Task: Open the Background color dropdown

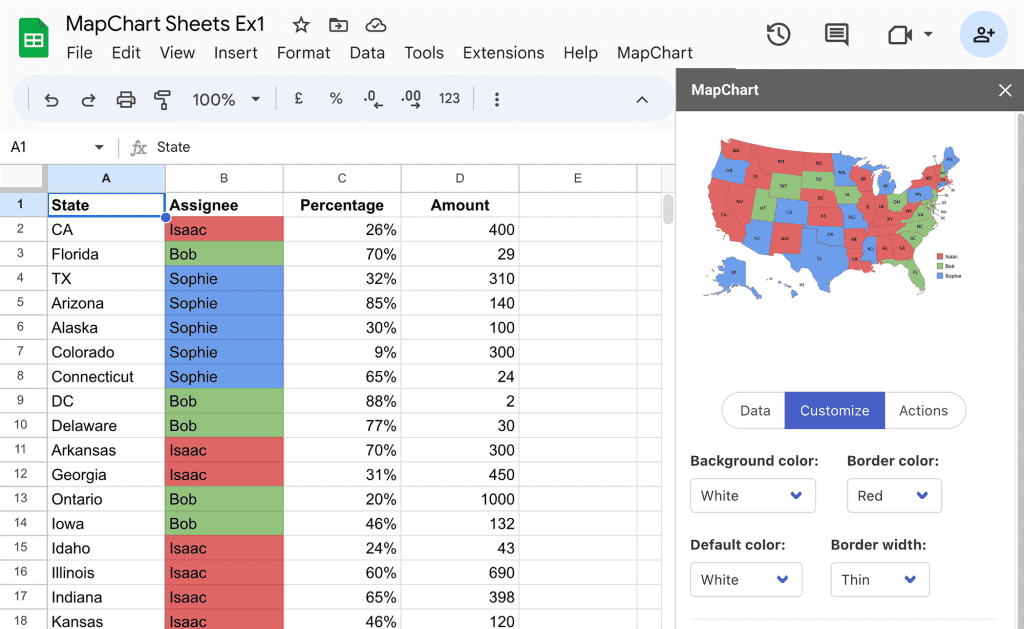Action: 752,496
